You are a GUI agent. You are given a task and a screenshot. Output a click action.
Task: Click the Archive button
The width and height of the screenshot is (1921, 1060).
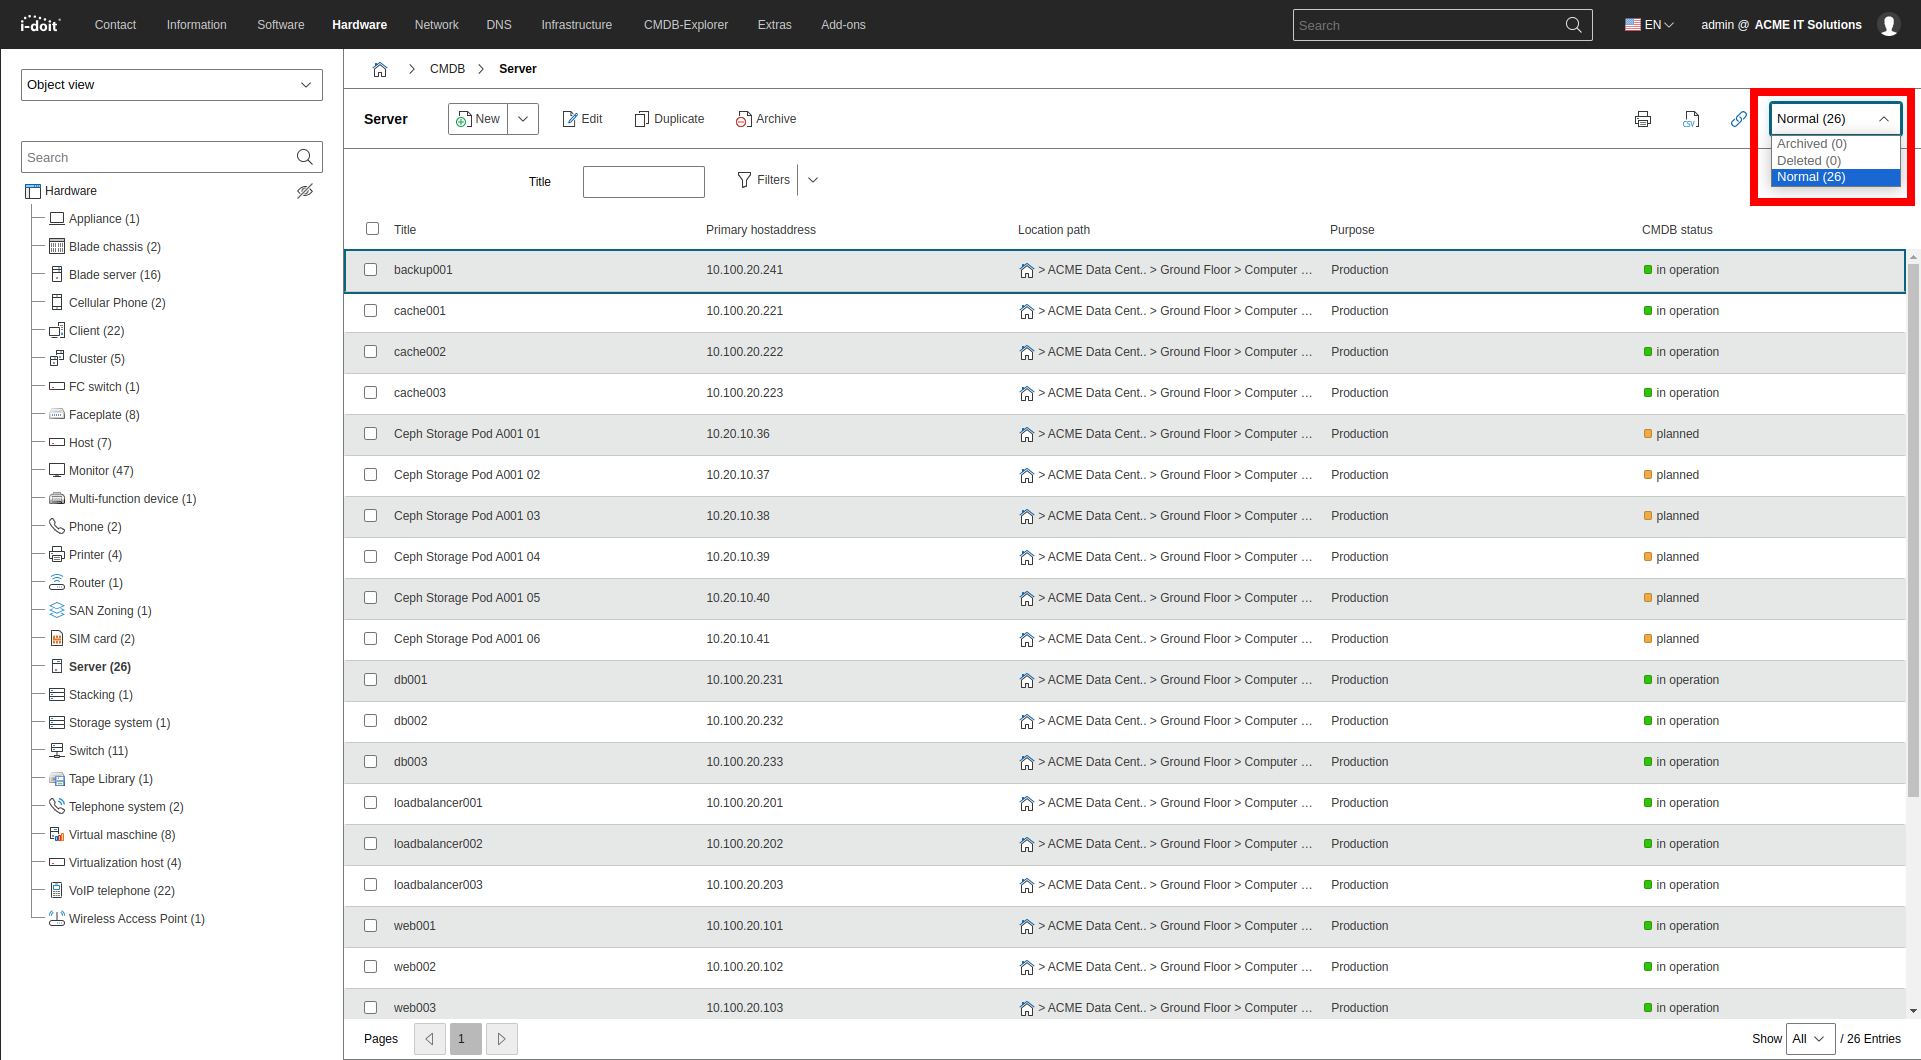point(766,119)
